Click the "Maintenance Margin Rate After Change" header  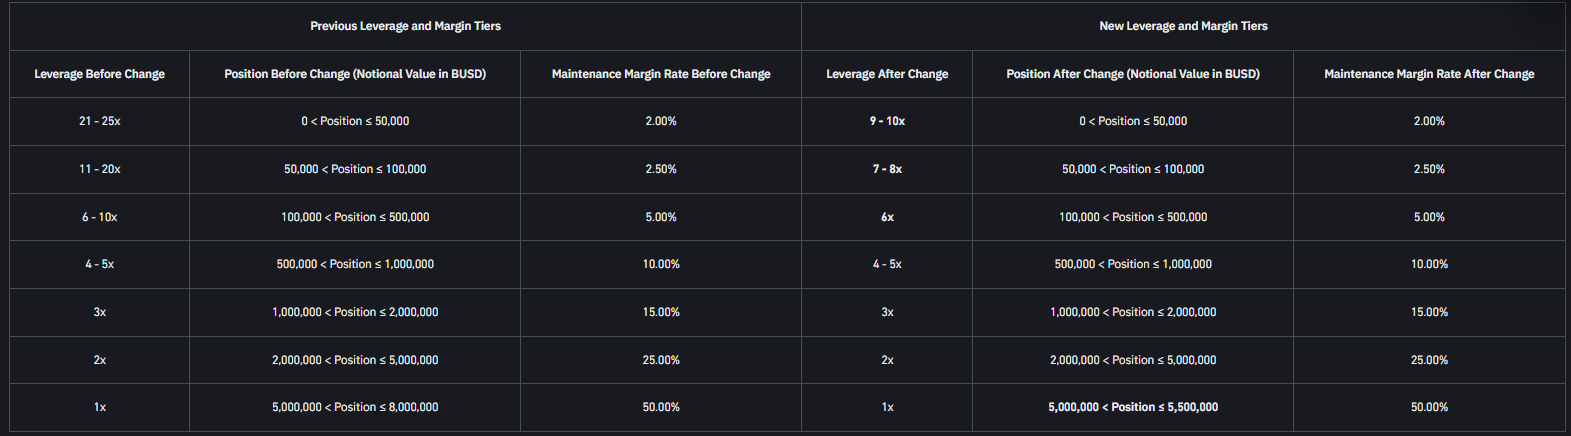point(1429,74)
